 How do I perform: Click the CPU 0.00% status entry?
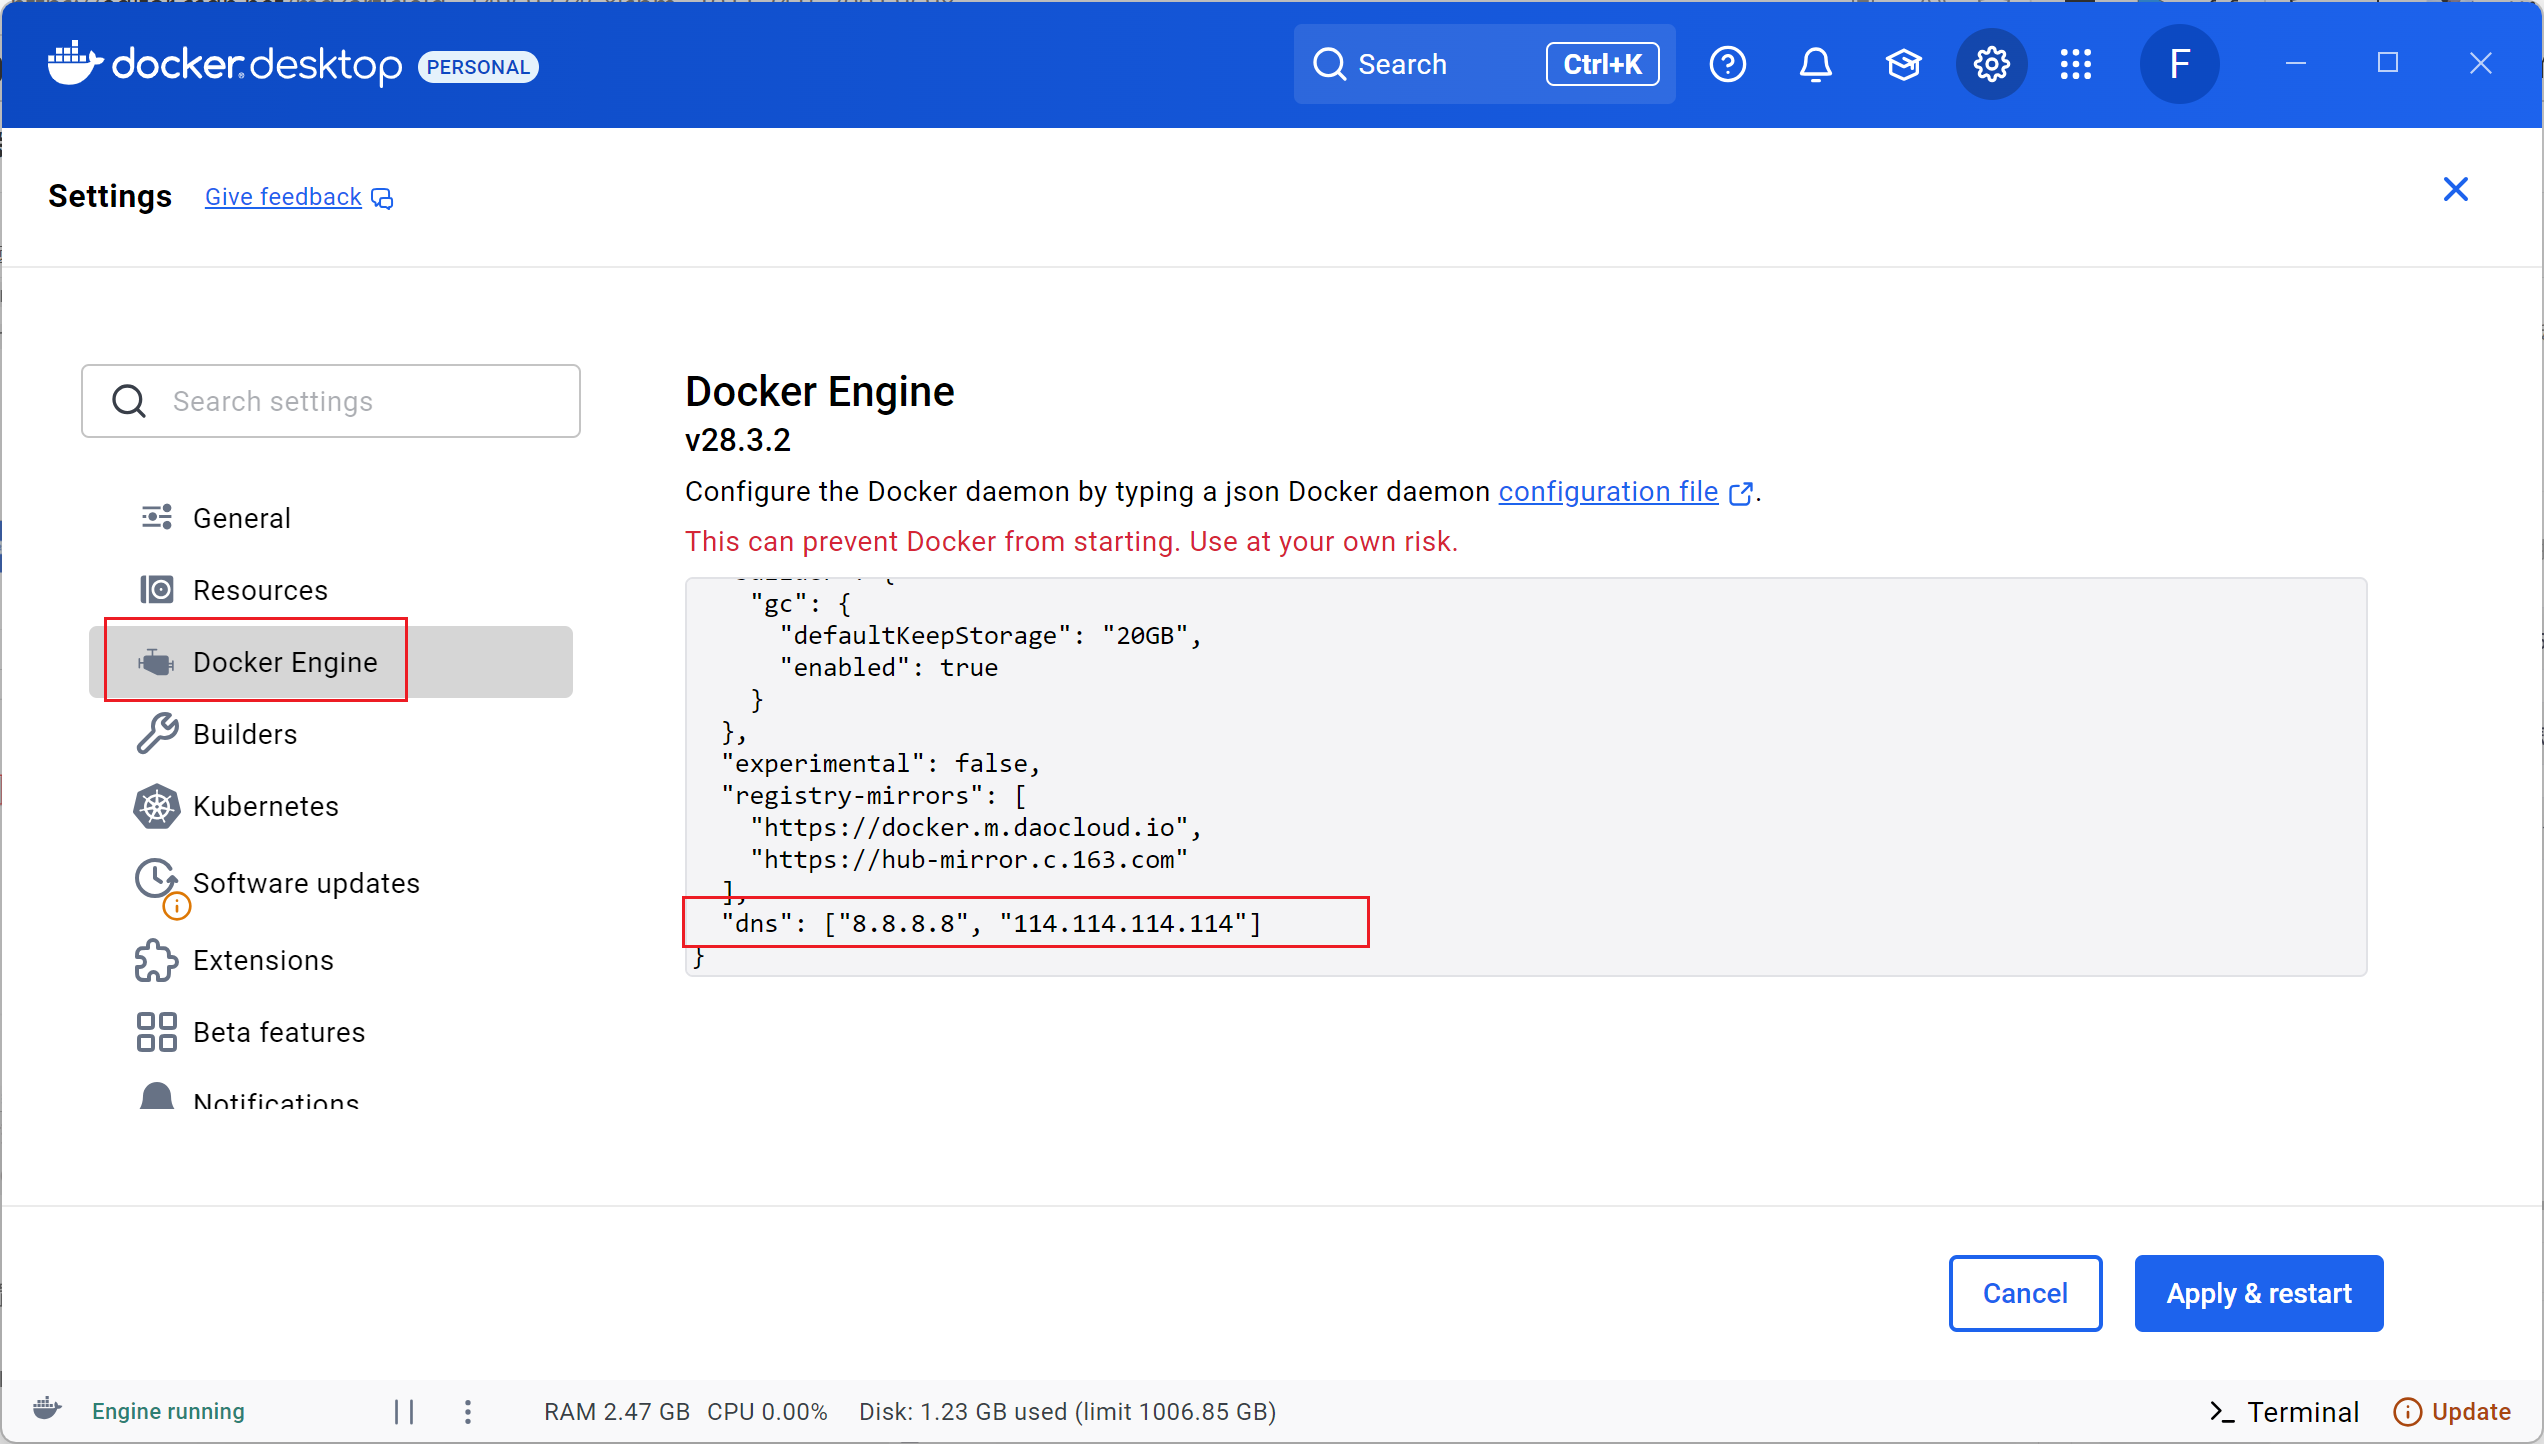coord(767,1412)
